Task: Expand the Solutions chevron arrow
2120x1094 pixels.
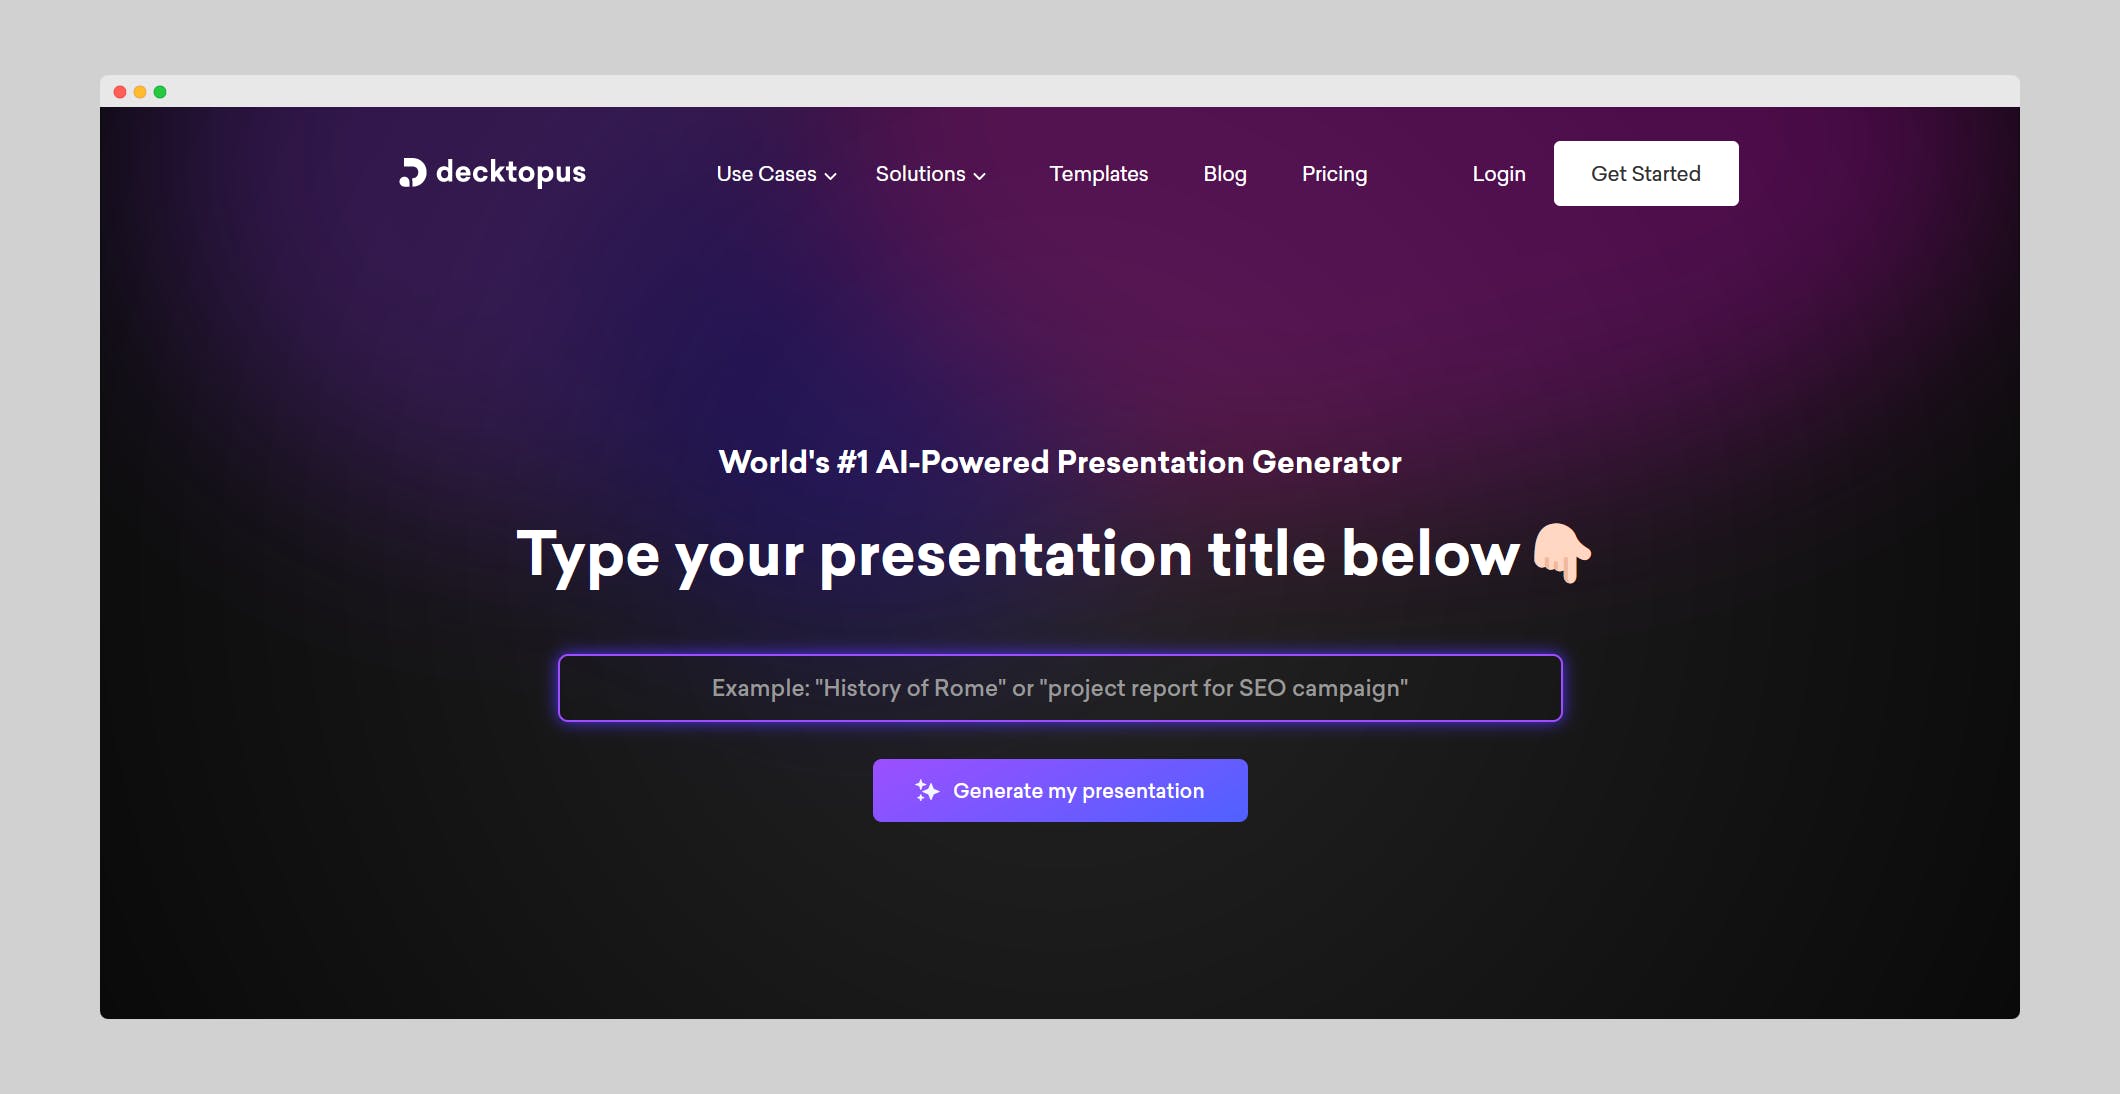Action: pyautogui.click(x=980, y=176)
